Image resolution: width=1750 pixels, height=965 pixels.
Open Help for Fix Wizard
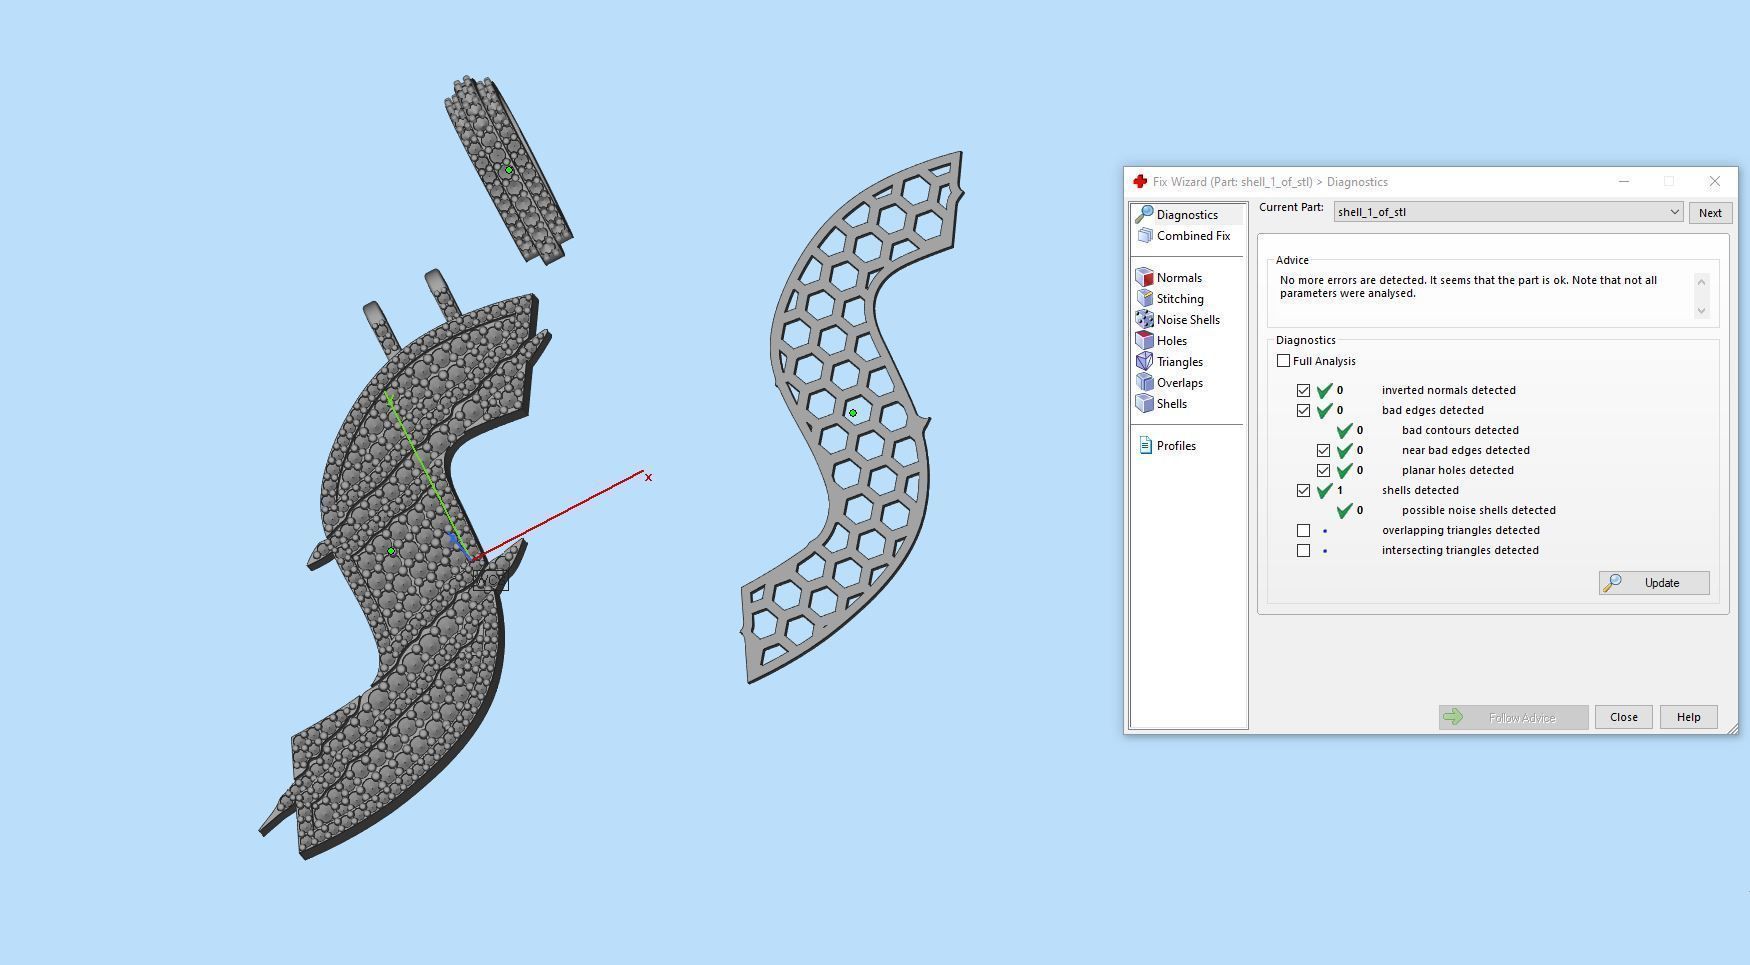(1688, 717)
